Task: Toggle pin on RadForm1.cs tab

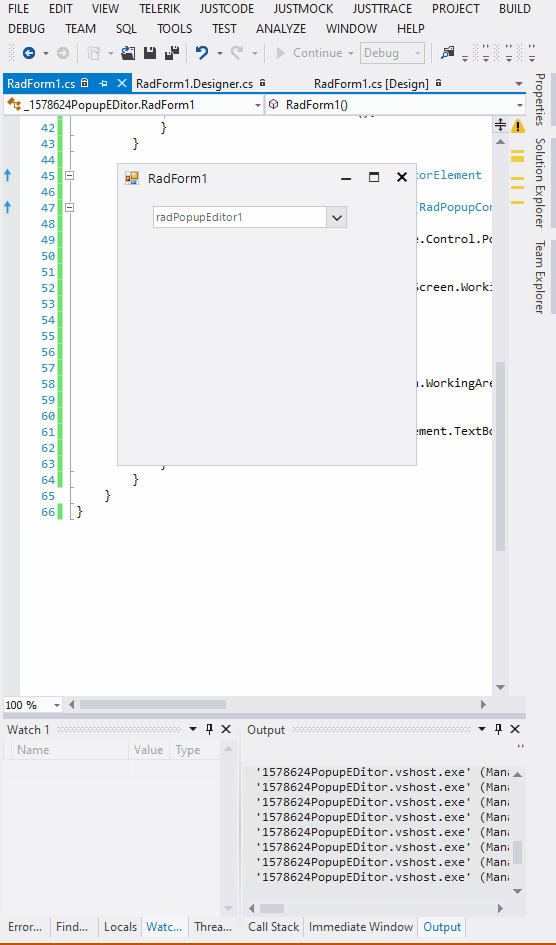Action: 103,83
